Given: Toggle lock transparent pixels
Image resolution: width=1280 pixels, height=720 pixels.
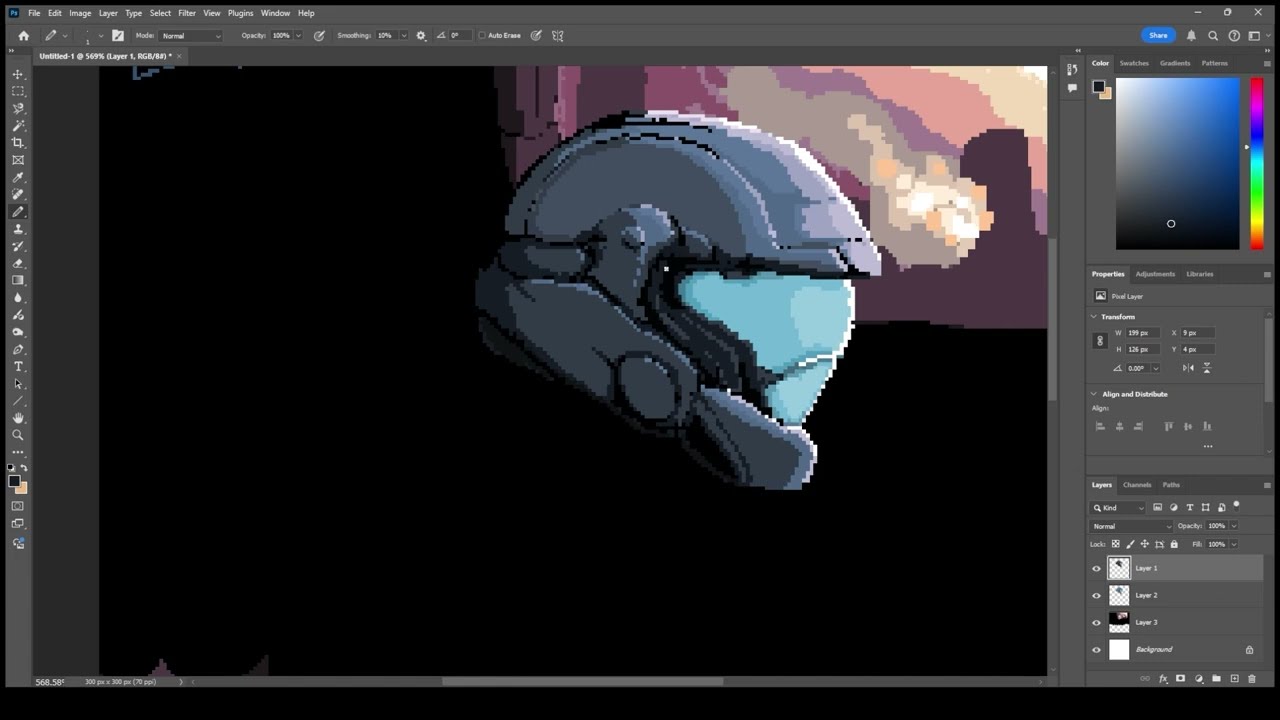Looking at the screenshot, I should (x=1117, y=544).
